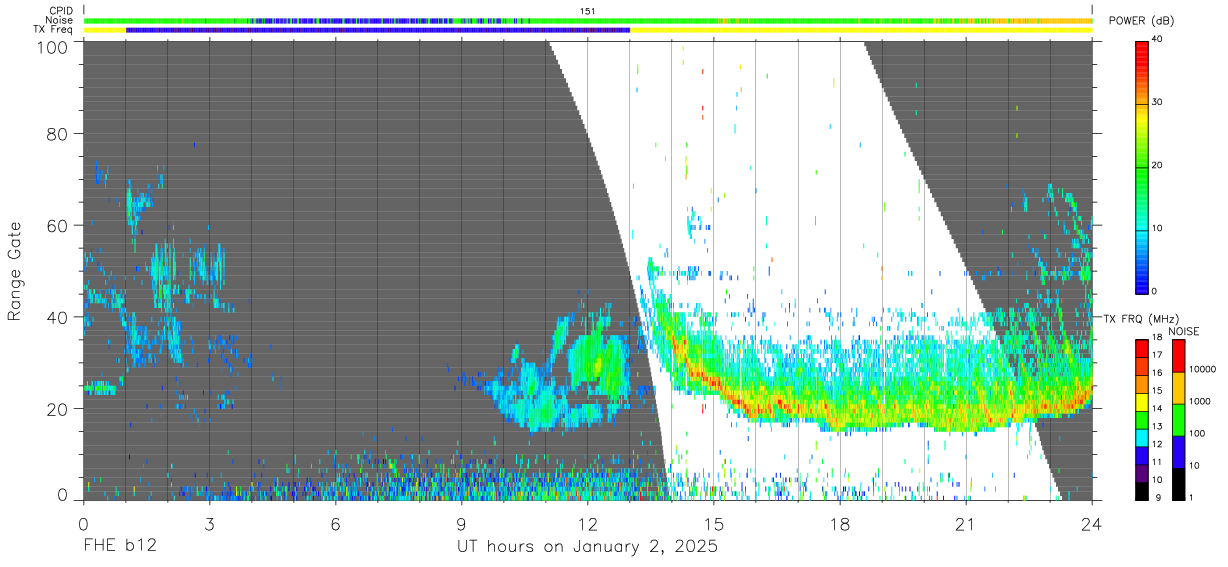
Task: Click the 24 hour tick on UT axis
Action: point(1091,522)
